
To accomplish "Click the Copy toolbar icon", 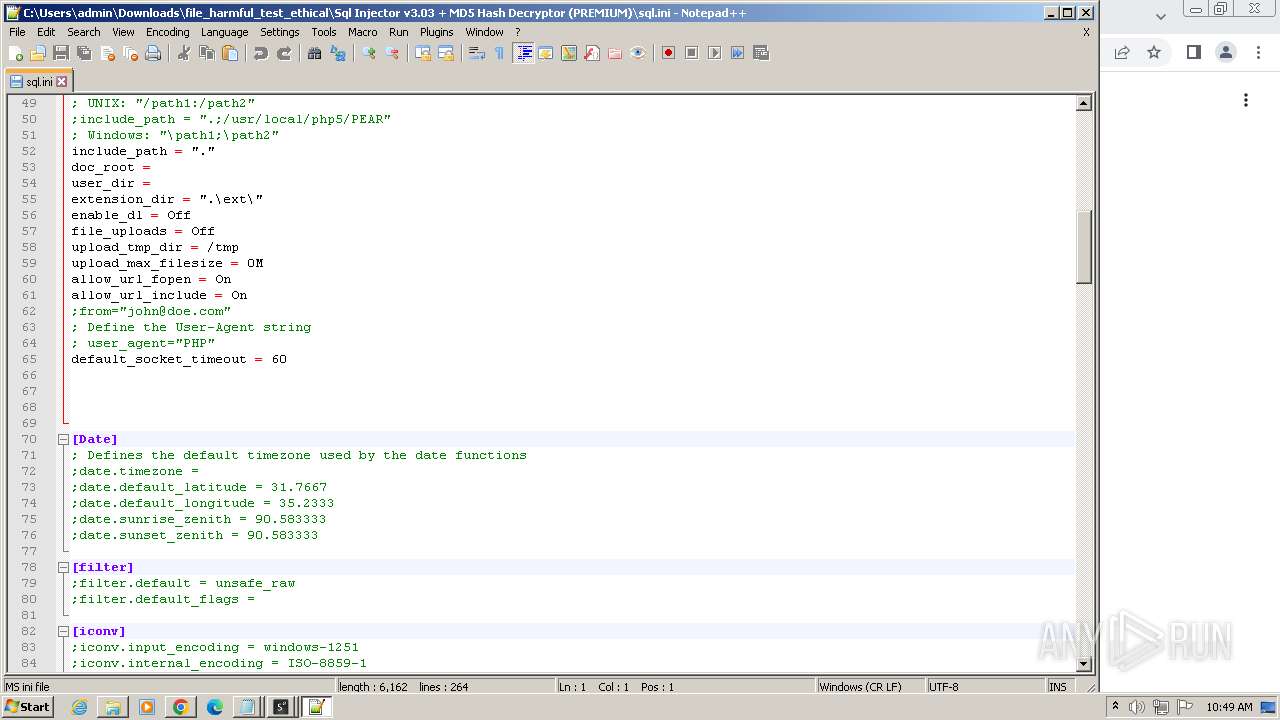I will [x=207, y=53].
